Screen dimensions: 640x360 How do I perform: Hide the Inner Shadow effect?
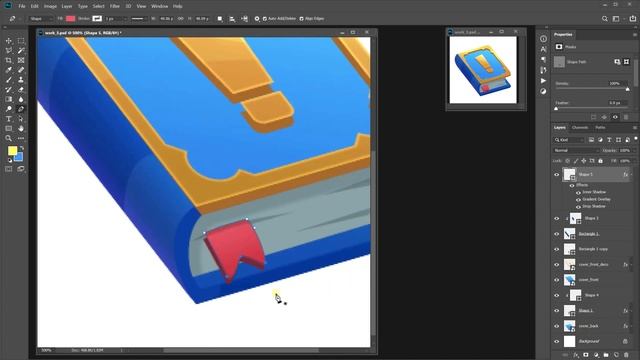[578, 192]
